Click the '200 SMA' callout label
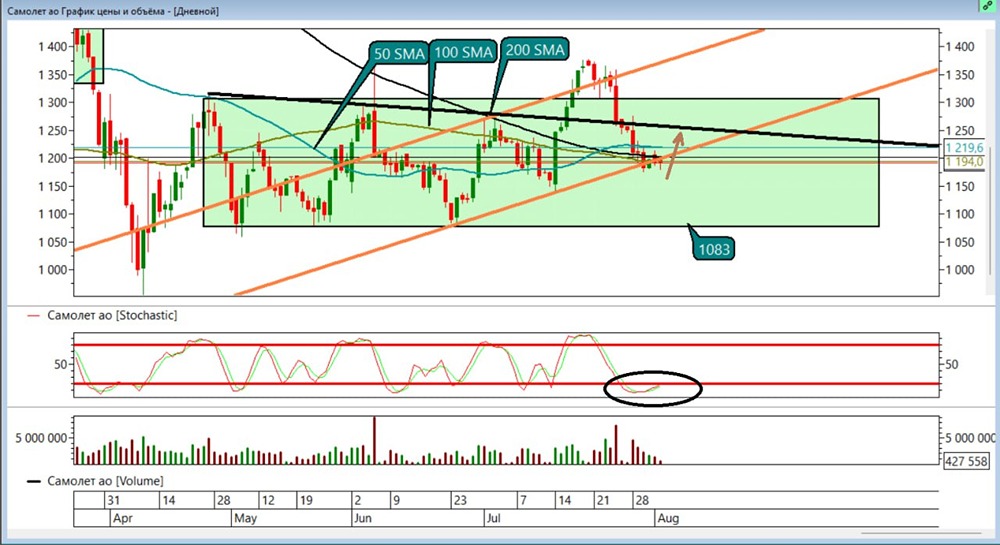 pos(534,50)
